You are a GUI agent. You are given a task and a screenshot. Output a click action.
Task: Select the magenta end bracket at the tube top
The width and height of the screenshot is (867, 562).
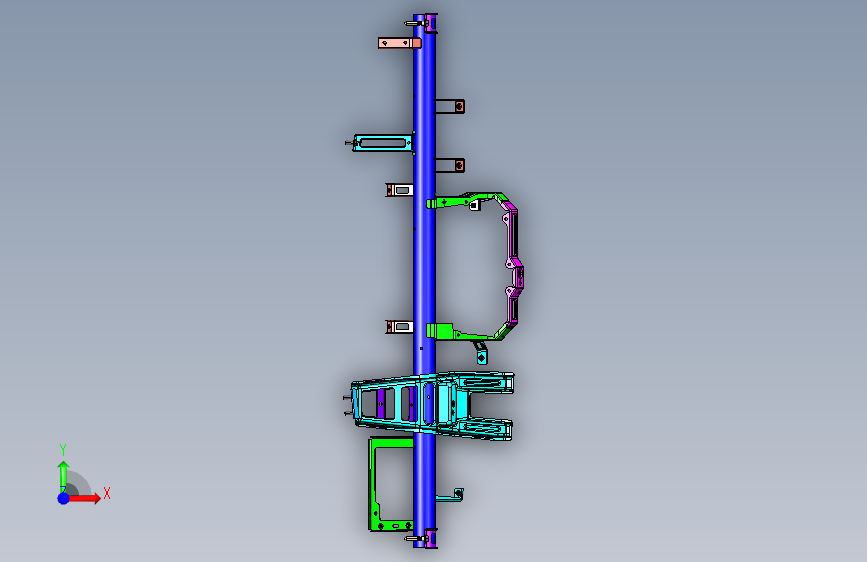(x=431, y=24)
